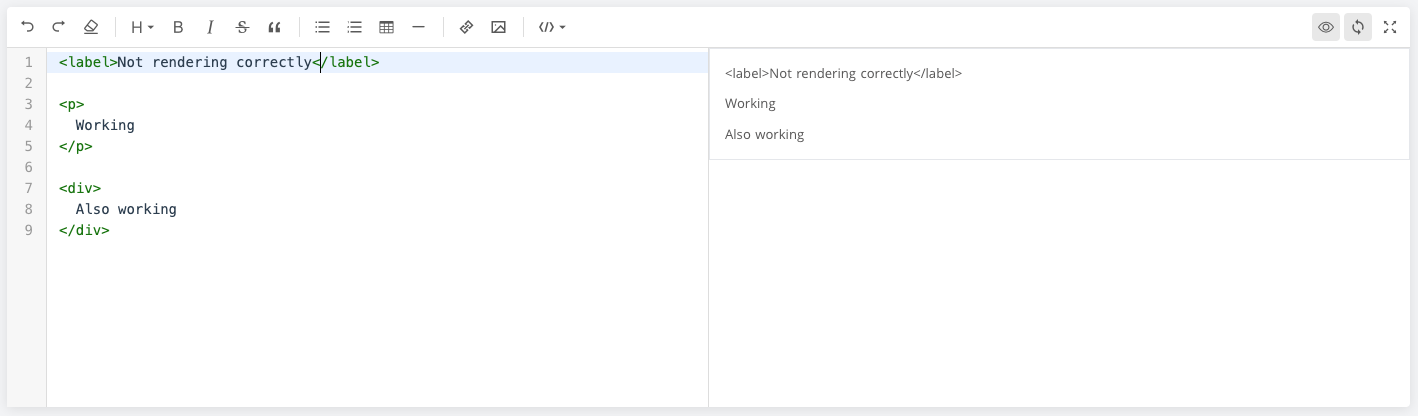The image size is (1418, 416).
Task: Place cursor in line 1 label code
Action: pos(219,62)
